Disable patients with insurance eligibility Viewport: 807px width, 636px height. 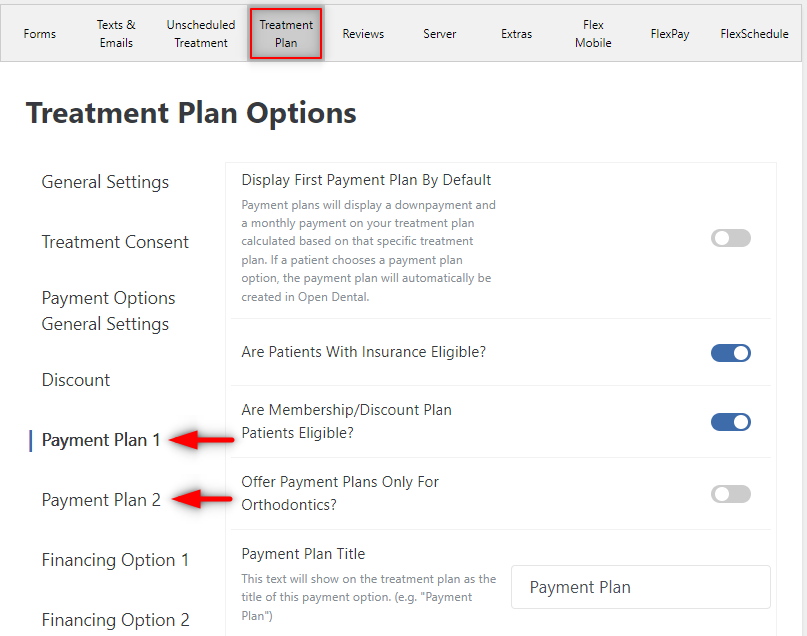[x=730, y=353]
